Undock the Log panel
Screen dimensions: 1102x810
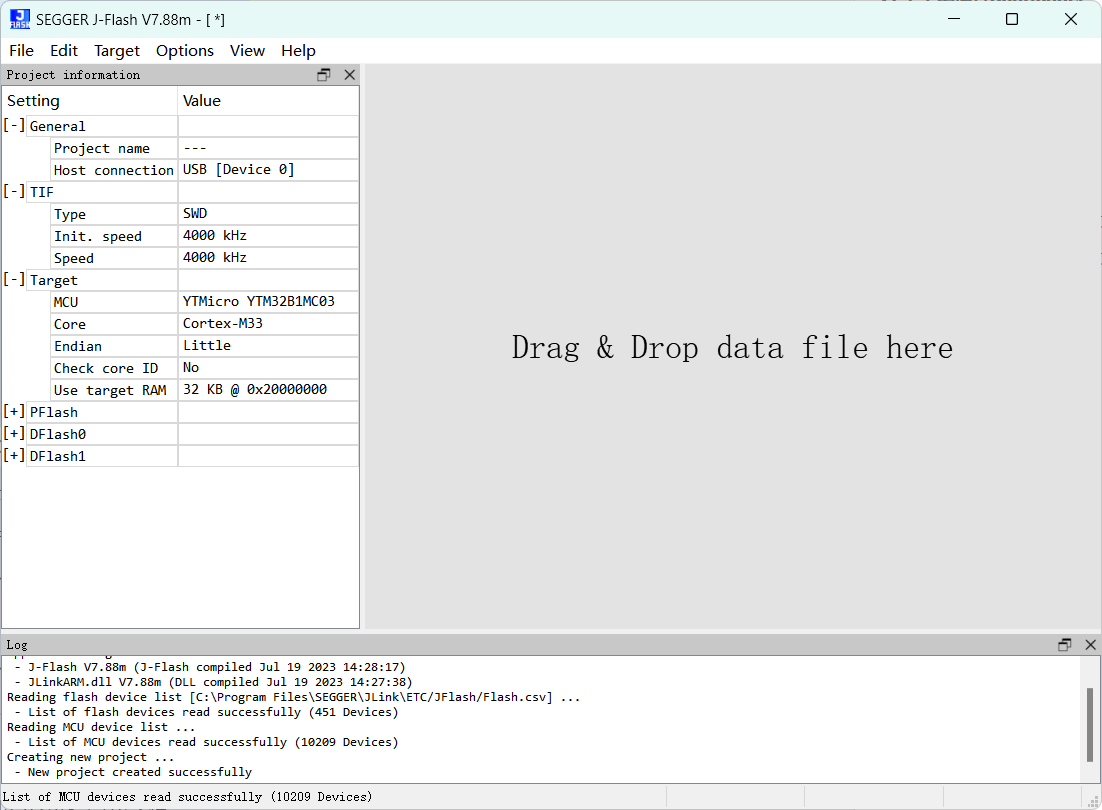(x=1065, y=644)
